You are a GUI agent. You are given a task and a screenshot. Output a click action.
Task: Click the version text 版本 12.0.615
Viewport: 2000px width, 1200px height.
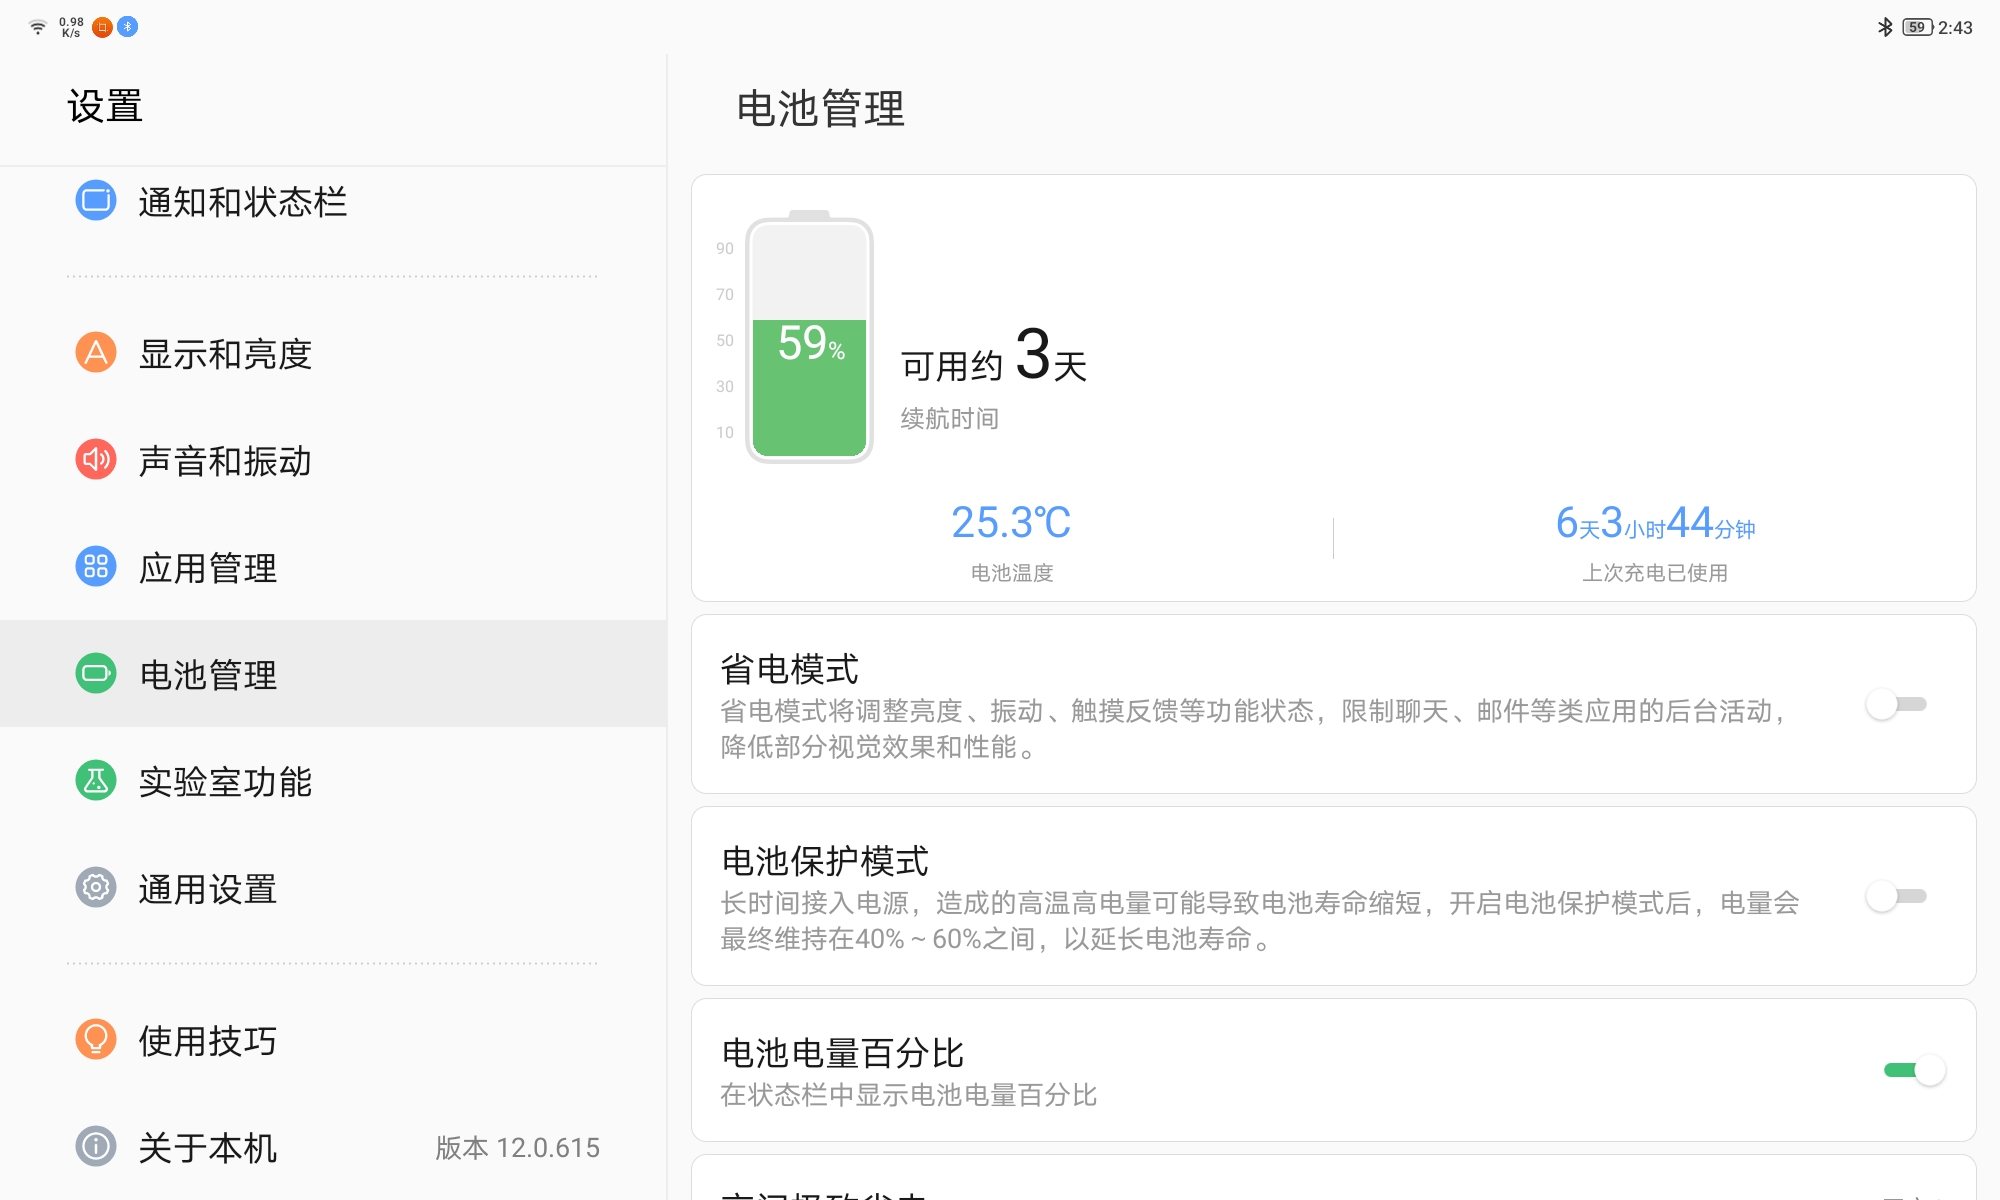point(518,1148)
